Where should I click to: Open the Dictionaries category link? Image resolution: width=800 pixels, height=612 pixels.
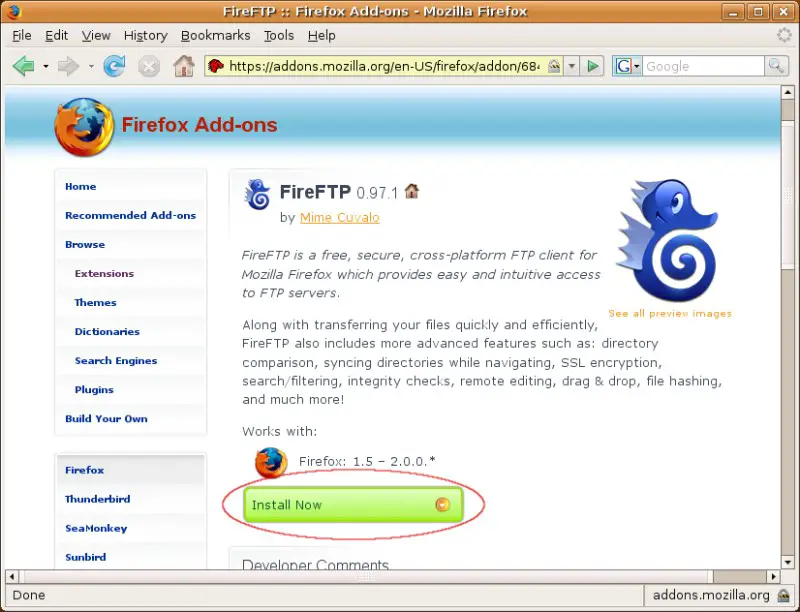click(x=107, y=332)
